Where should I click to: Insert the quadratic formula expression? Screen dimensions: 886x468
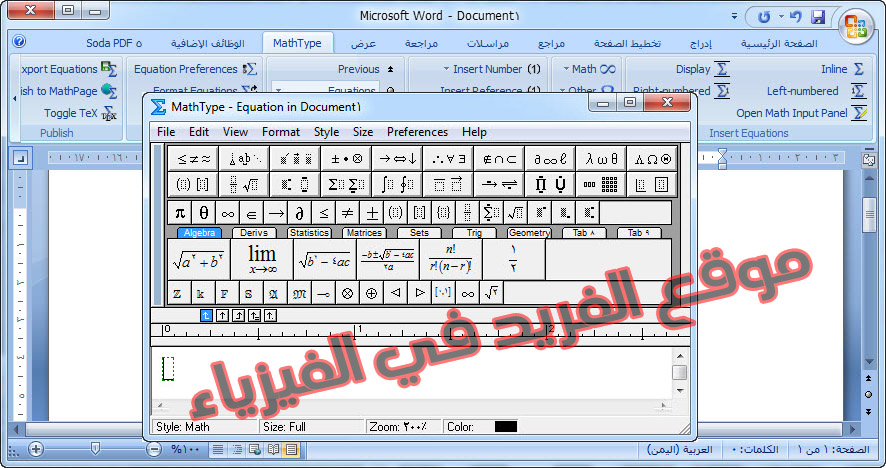click(x=388, y=259)
